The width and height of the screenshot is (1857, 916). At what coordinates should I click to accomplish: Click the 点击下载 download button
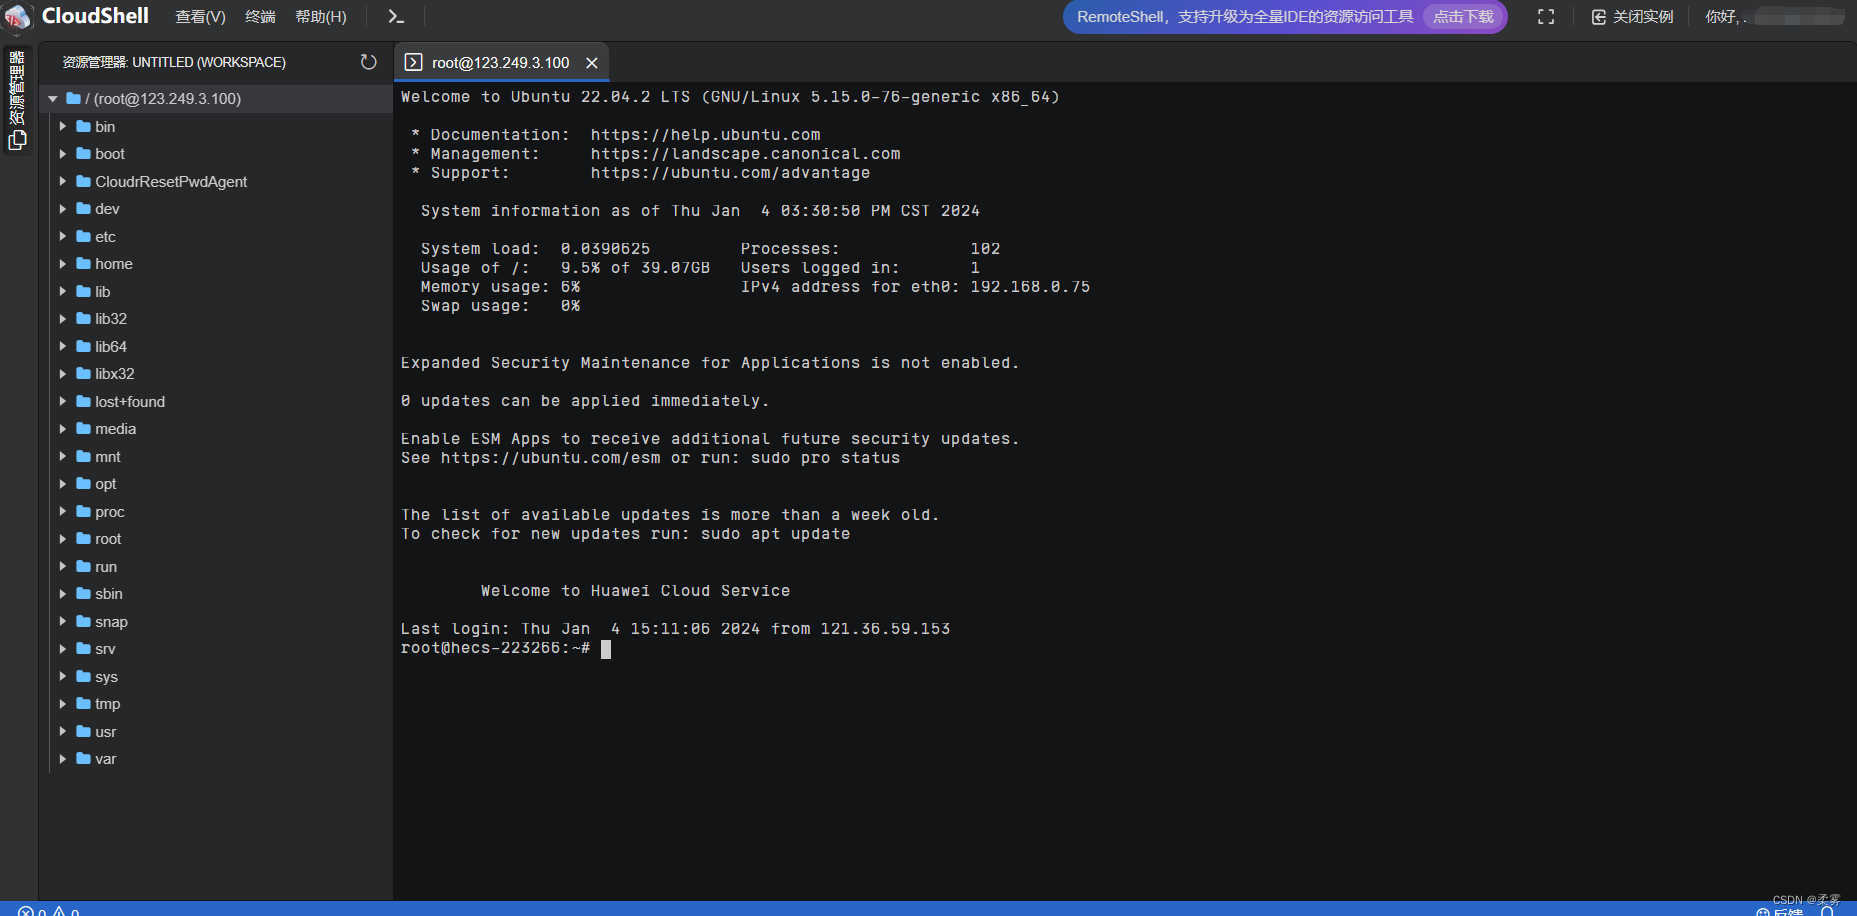[1463, 17]
